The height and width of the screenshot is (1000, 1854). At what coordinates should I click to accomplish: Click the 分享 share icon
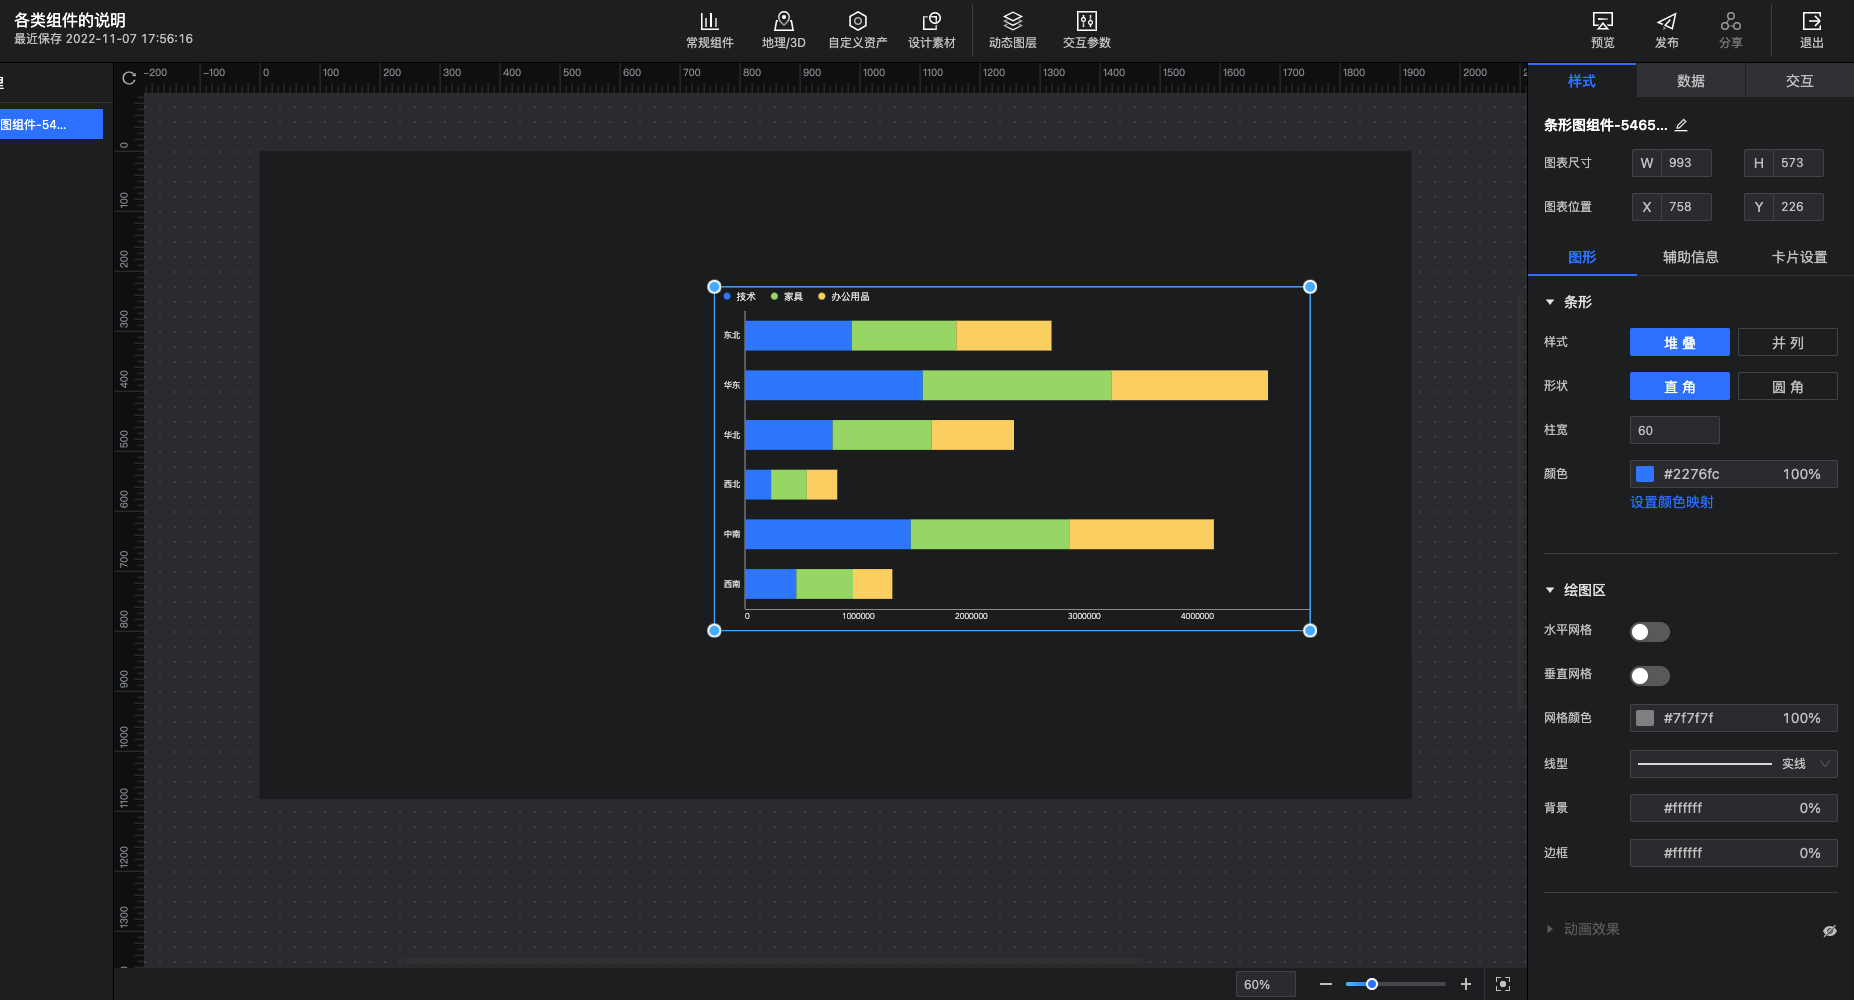1731,21
